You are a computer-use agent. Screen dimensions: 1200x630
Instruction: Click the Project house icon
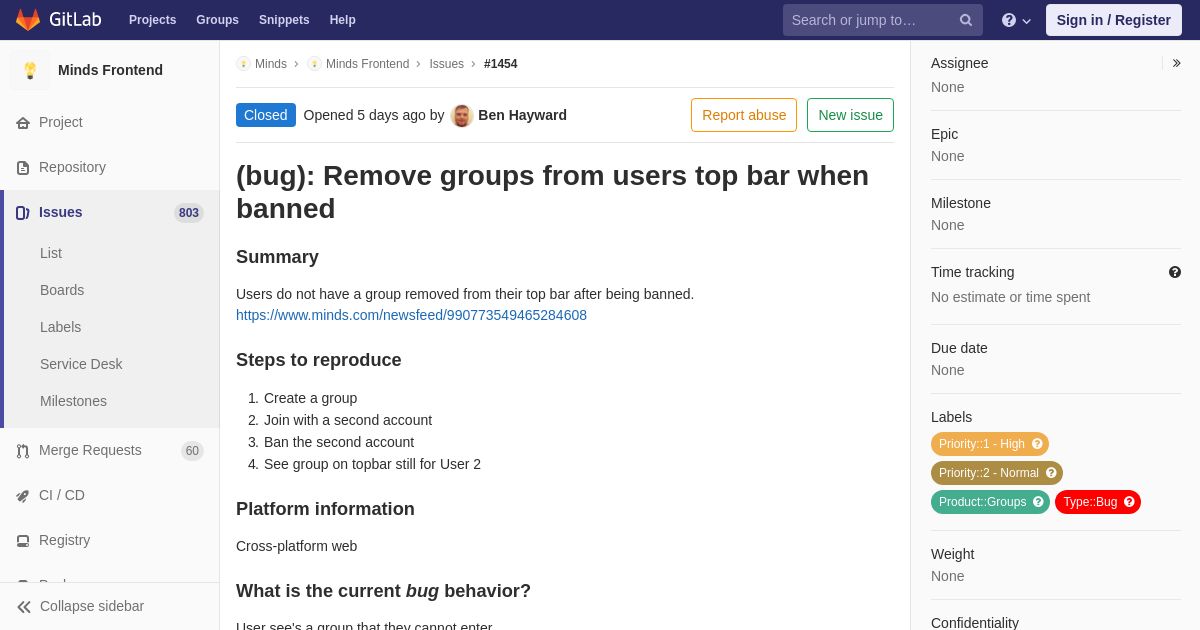23,123
